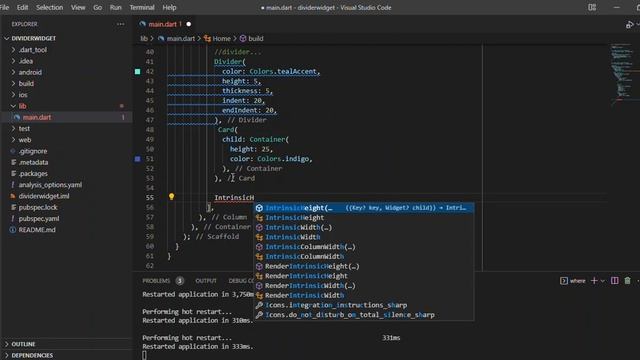The image size is (640, 360).
Task: Select RenderIntrinsicWidth(…) constructor suggestion
Action: 364,286
